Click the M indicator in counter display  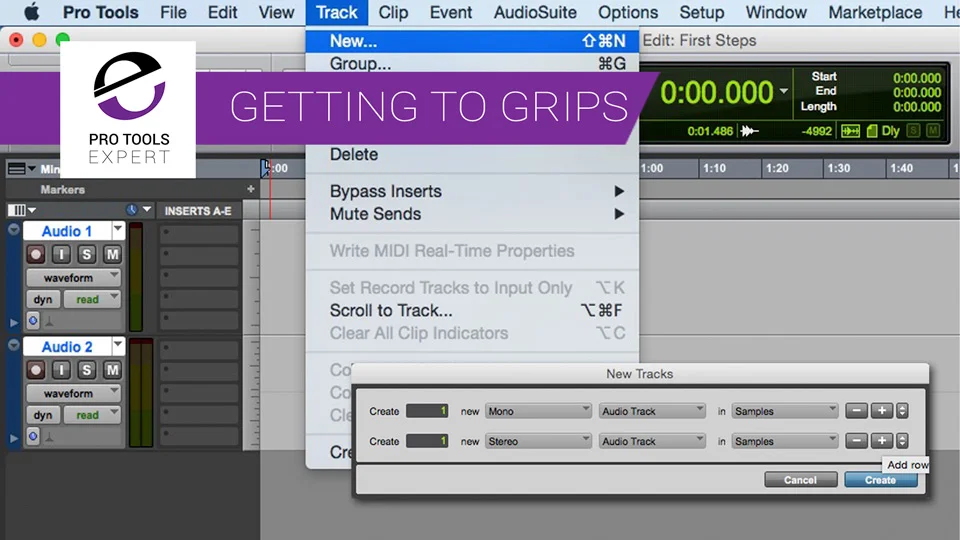coord(933,130)
